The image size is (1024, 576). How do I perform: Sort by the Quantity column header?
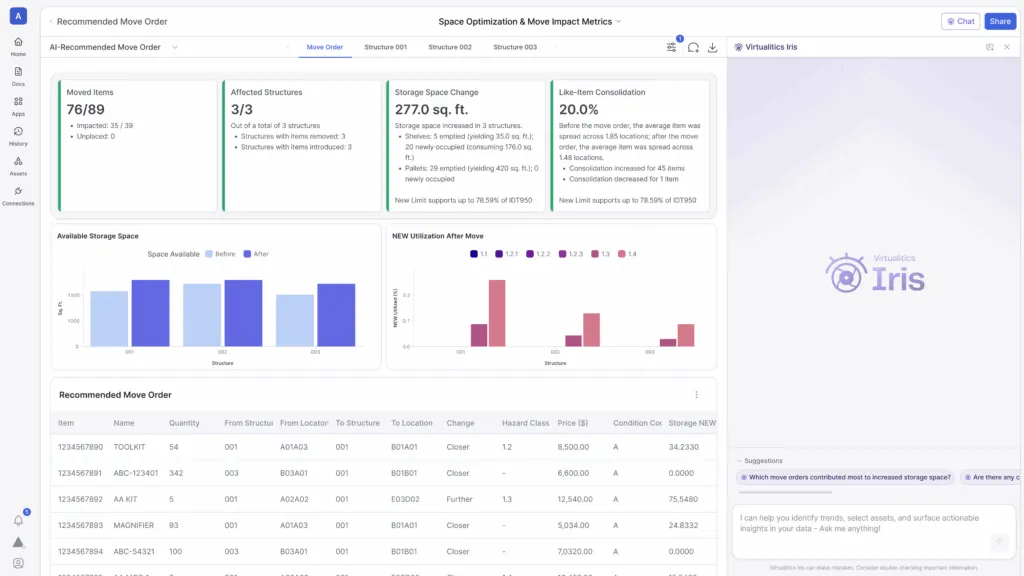184,423
